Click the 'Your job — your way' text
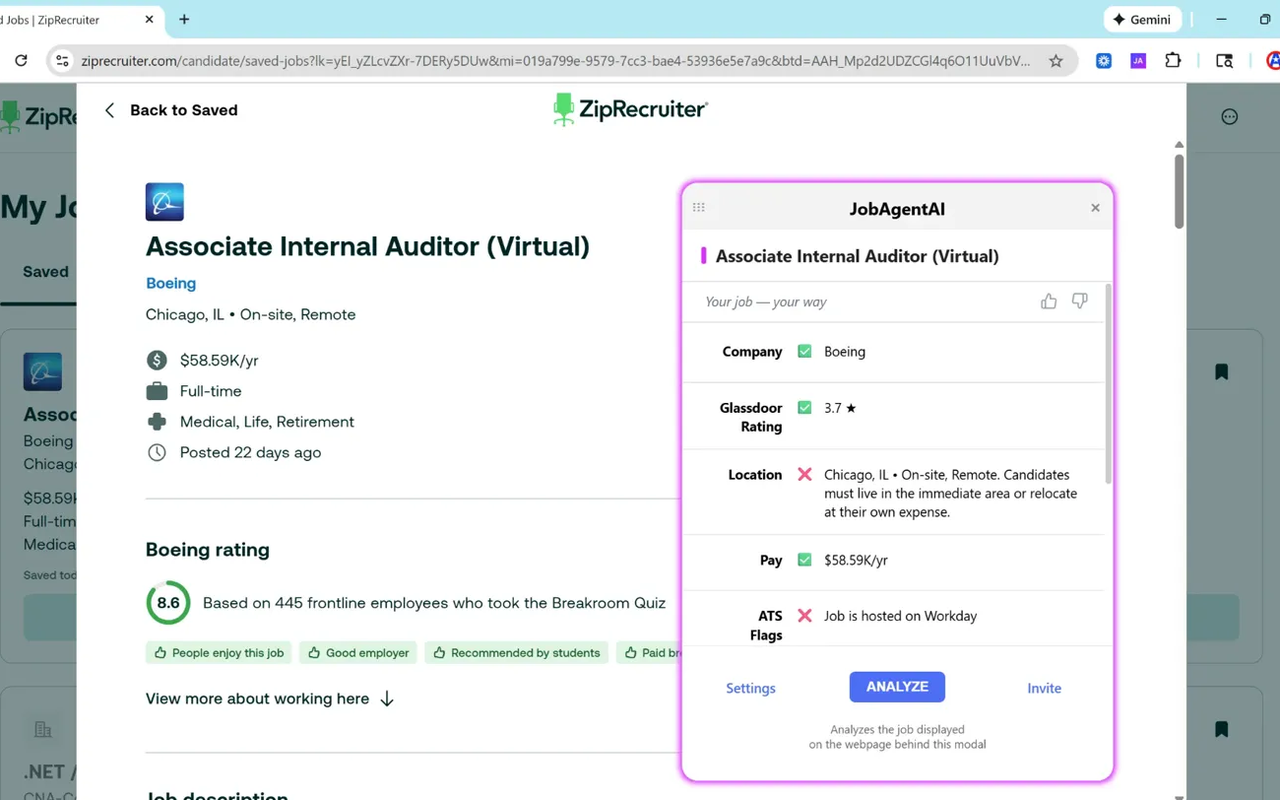Screen dimensions: 1280x800 (x=766, y=302)
